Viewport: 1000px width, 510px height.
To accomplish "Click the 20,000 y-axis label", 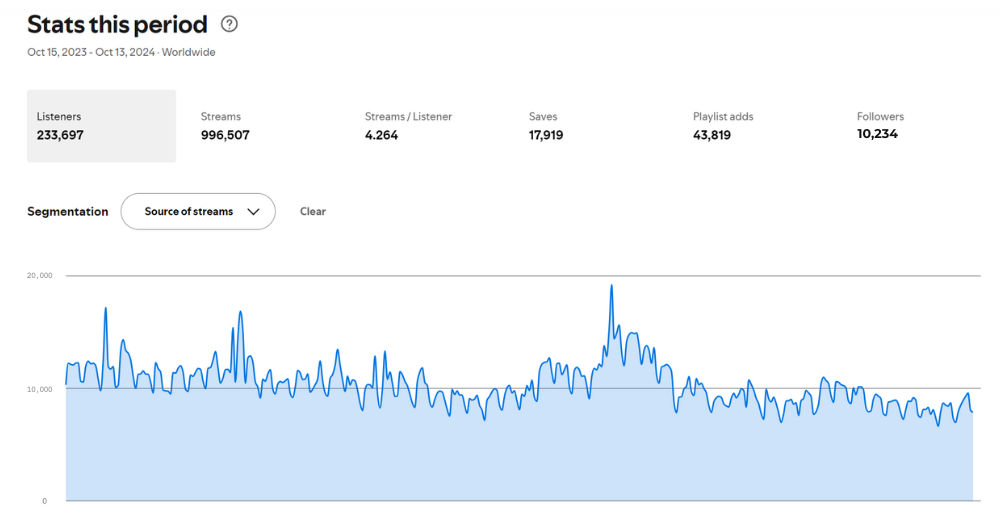I will pos(40,275).
